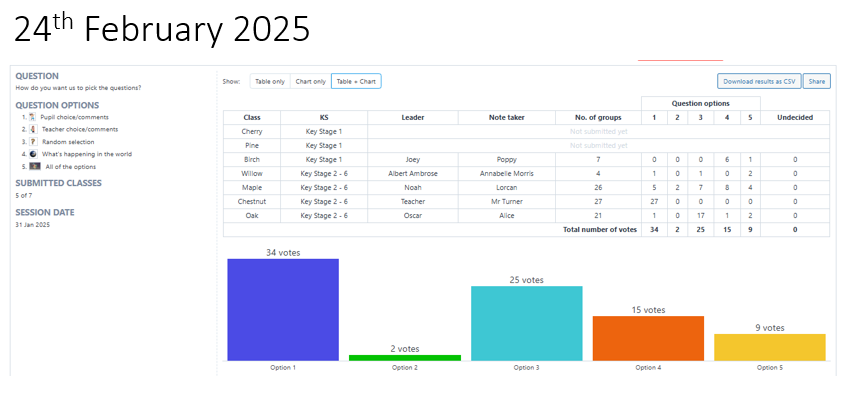Click the Undecided column header
Screen dimensions: 843x394
click(x=795, y=117)
